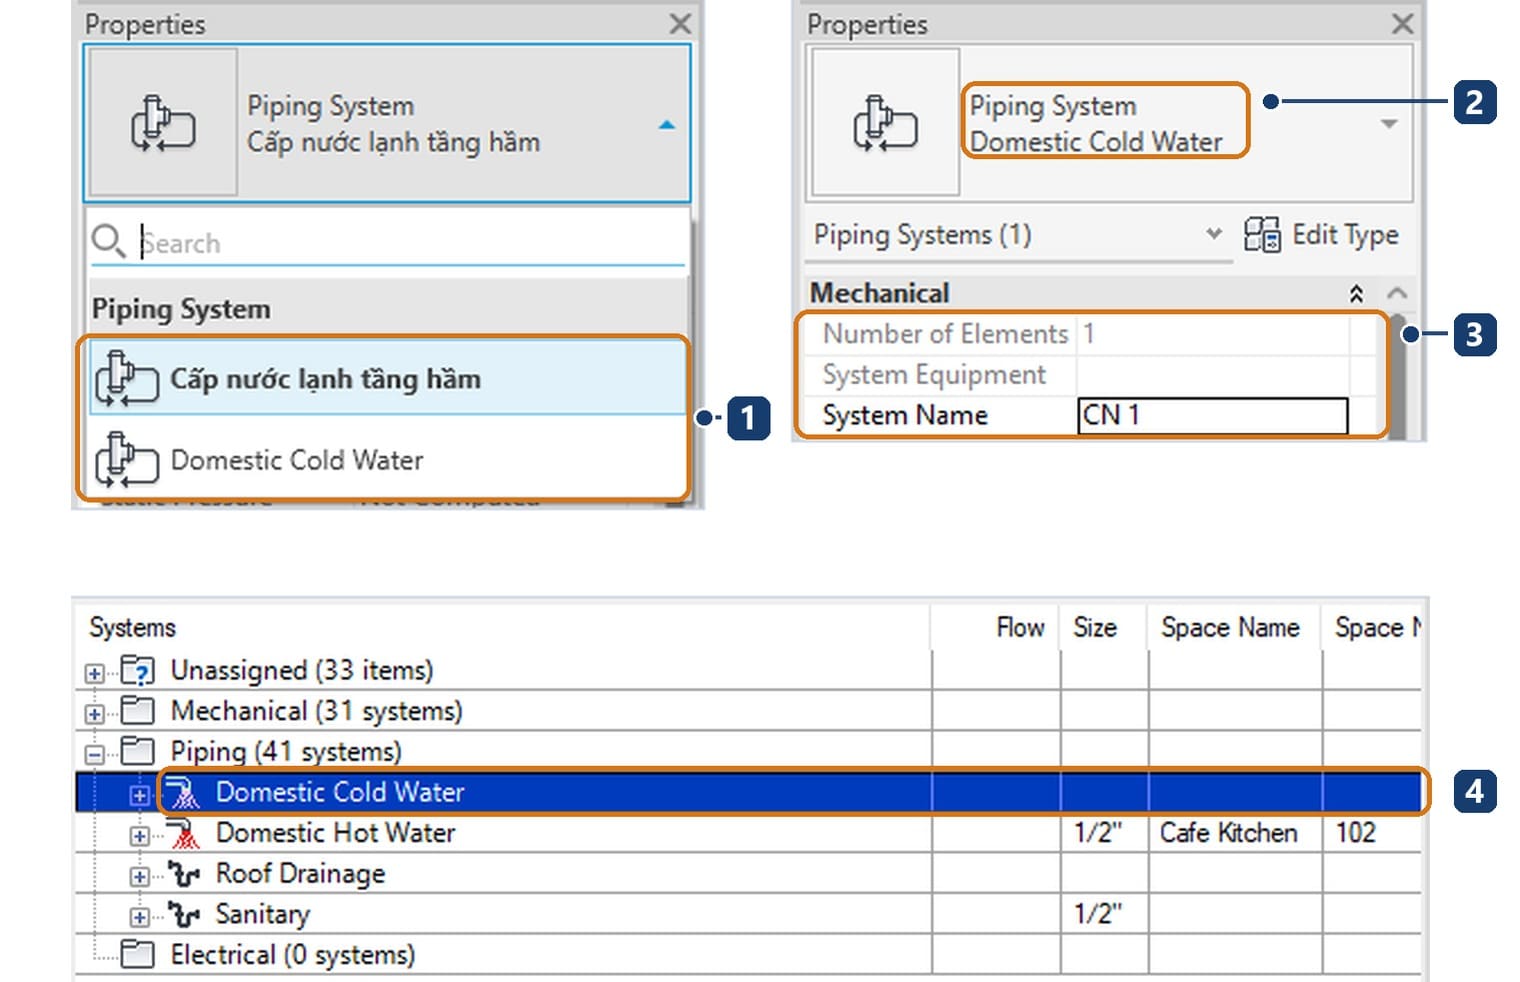Click pipe icon beside 'Cấp nước lạnh tầng hầm' list entry
The width and height of the screenshot is (1520, 982).
127,379
